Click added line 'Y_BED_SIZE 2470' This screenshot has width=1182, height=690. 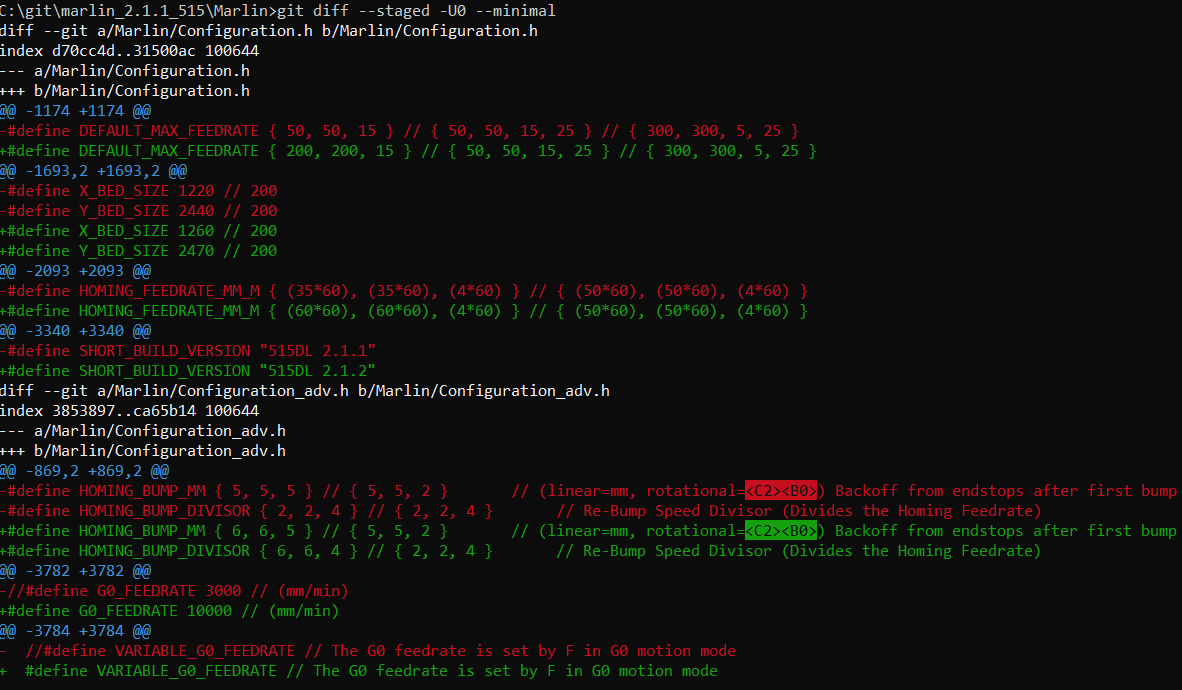point(139,250)
